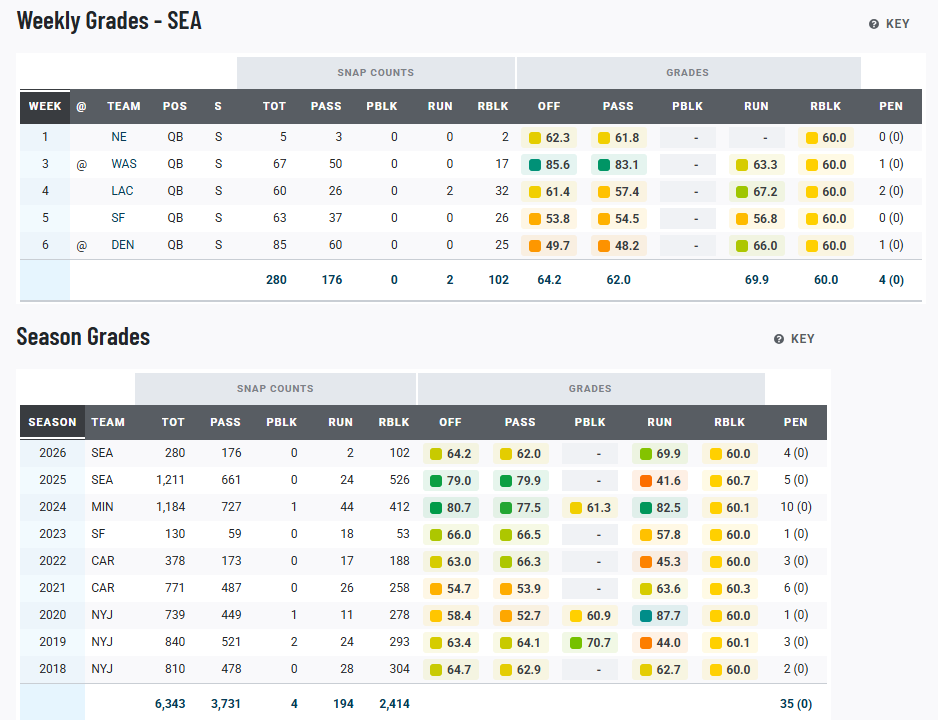938x720 pixels.
Task: Click the 82.5 run grade value
Action: 668,508
